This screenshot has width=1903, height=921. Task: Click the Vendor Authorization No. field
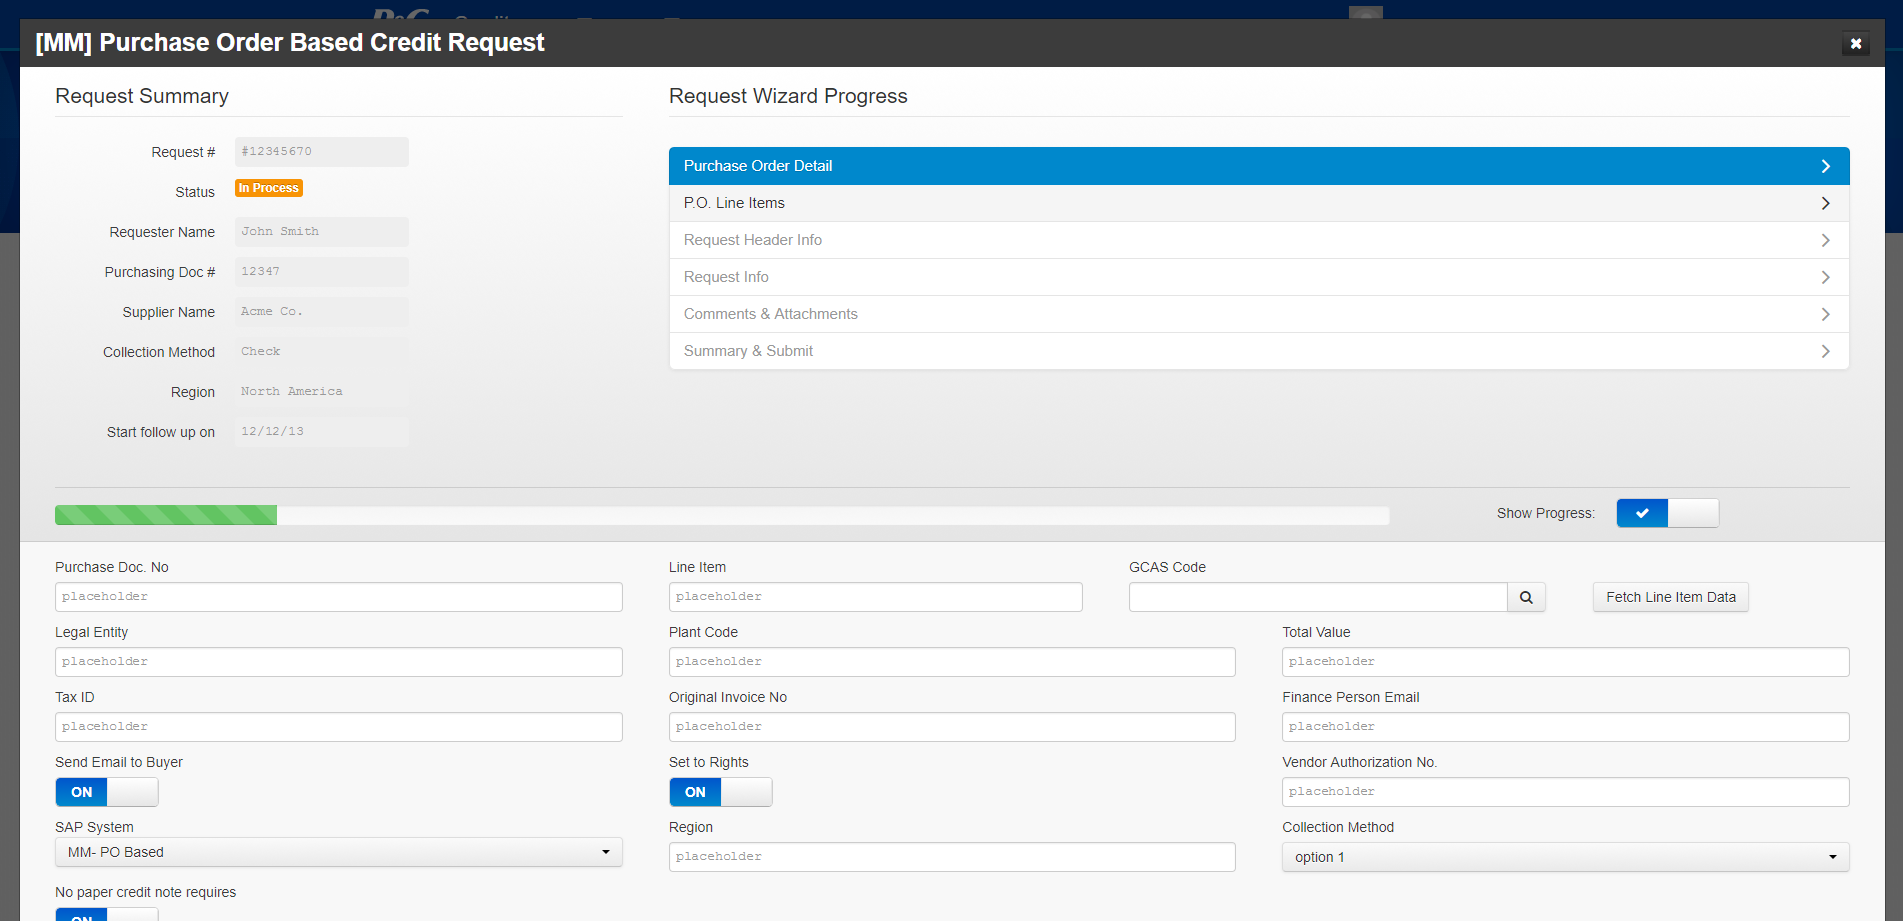pos(1565,792)
